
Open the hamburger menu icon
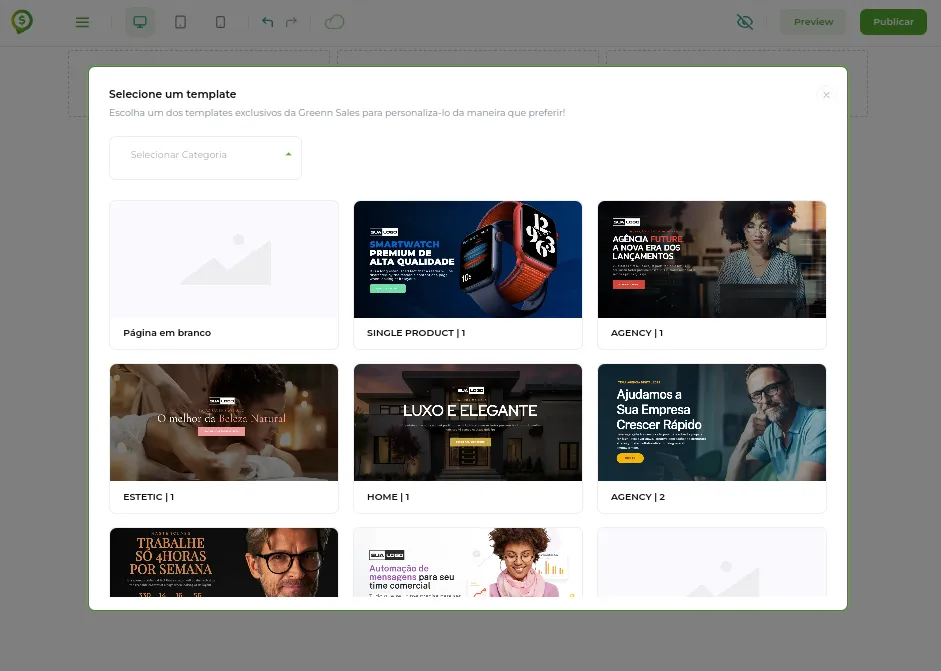point(82,22)
